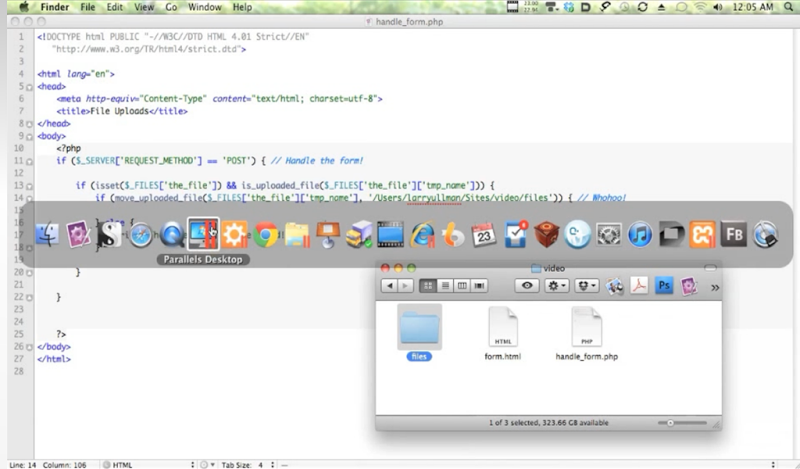Screen dimensions: 800x469
Task: Open iTunes from the dock
Action: click(639, 236)
